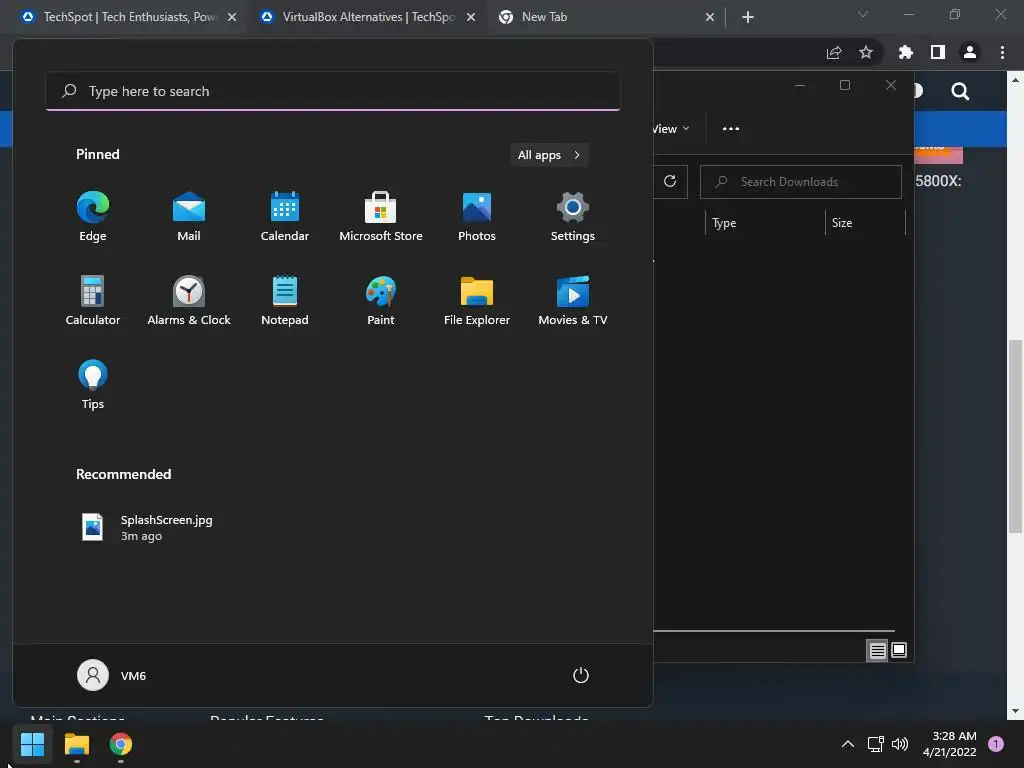Launch Movies & TV

573,300
